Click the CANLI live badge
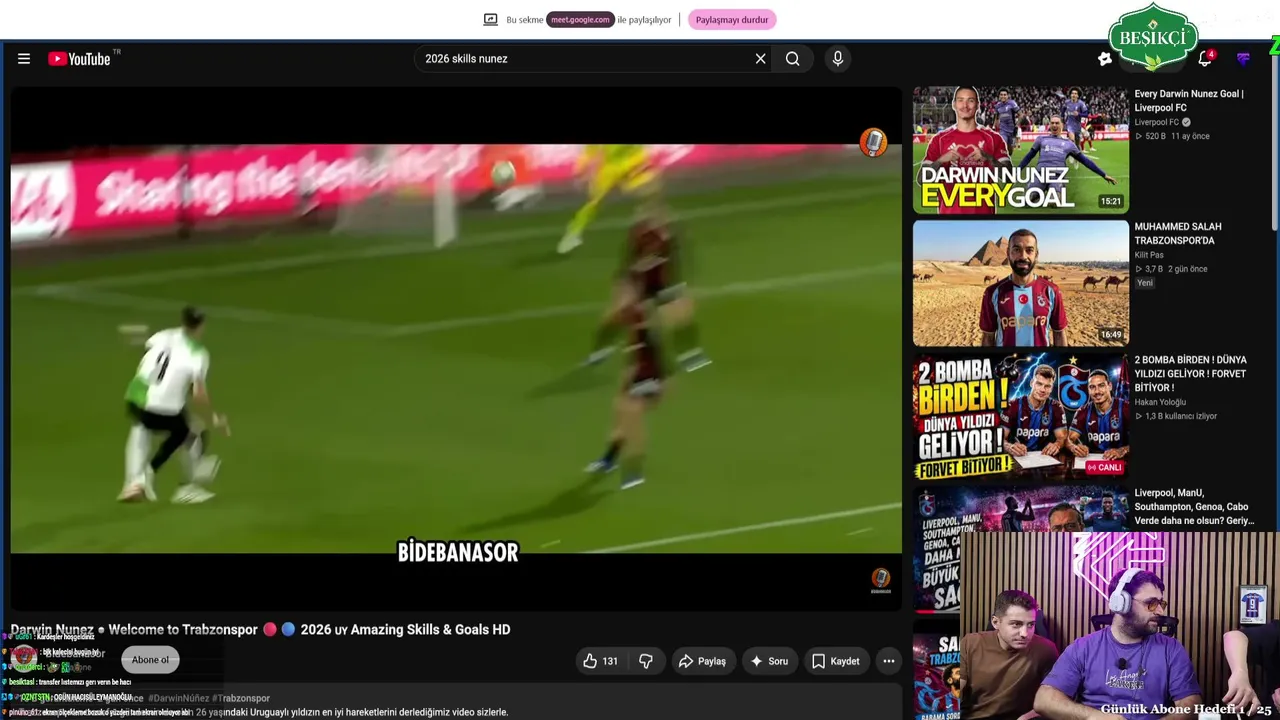 [x=1105, y=467]
